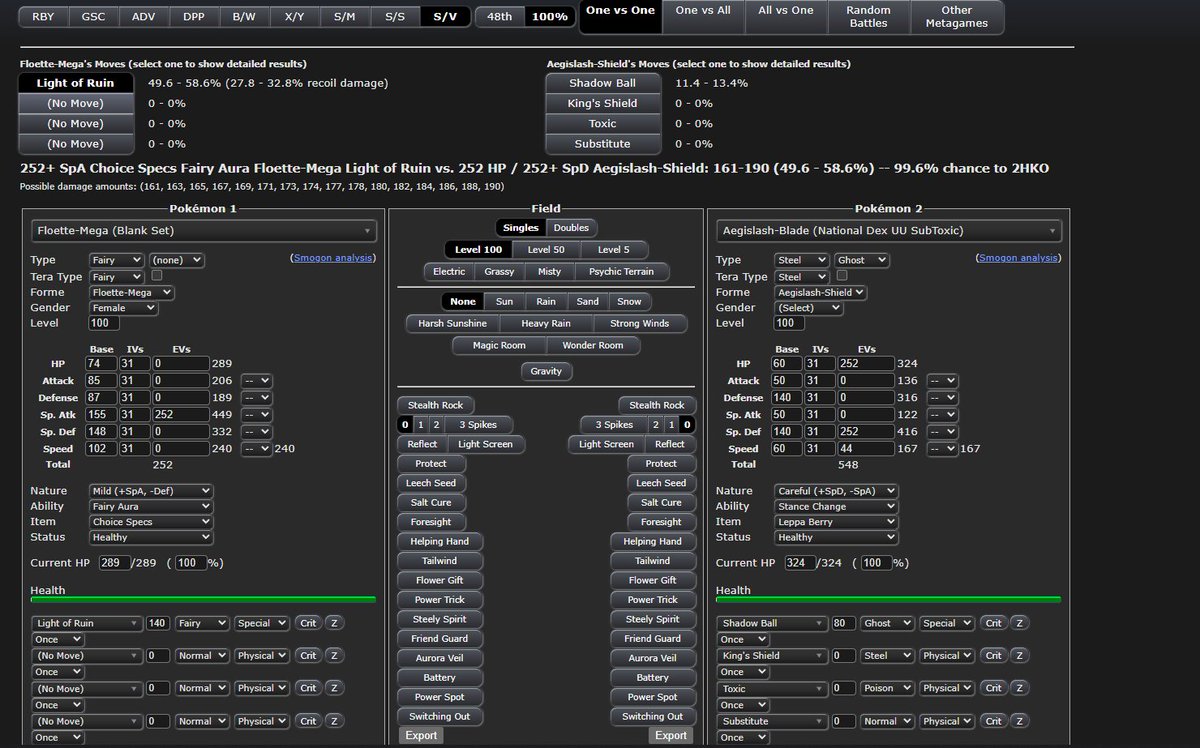Toggle Wonder Room on the field

594,346
